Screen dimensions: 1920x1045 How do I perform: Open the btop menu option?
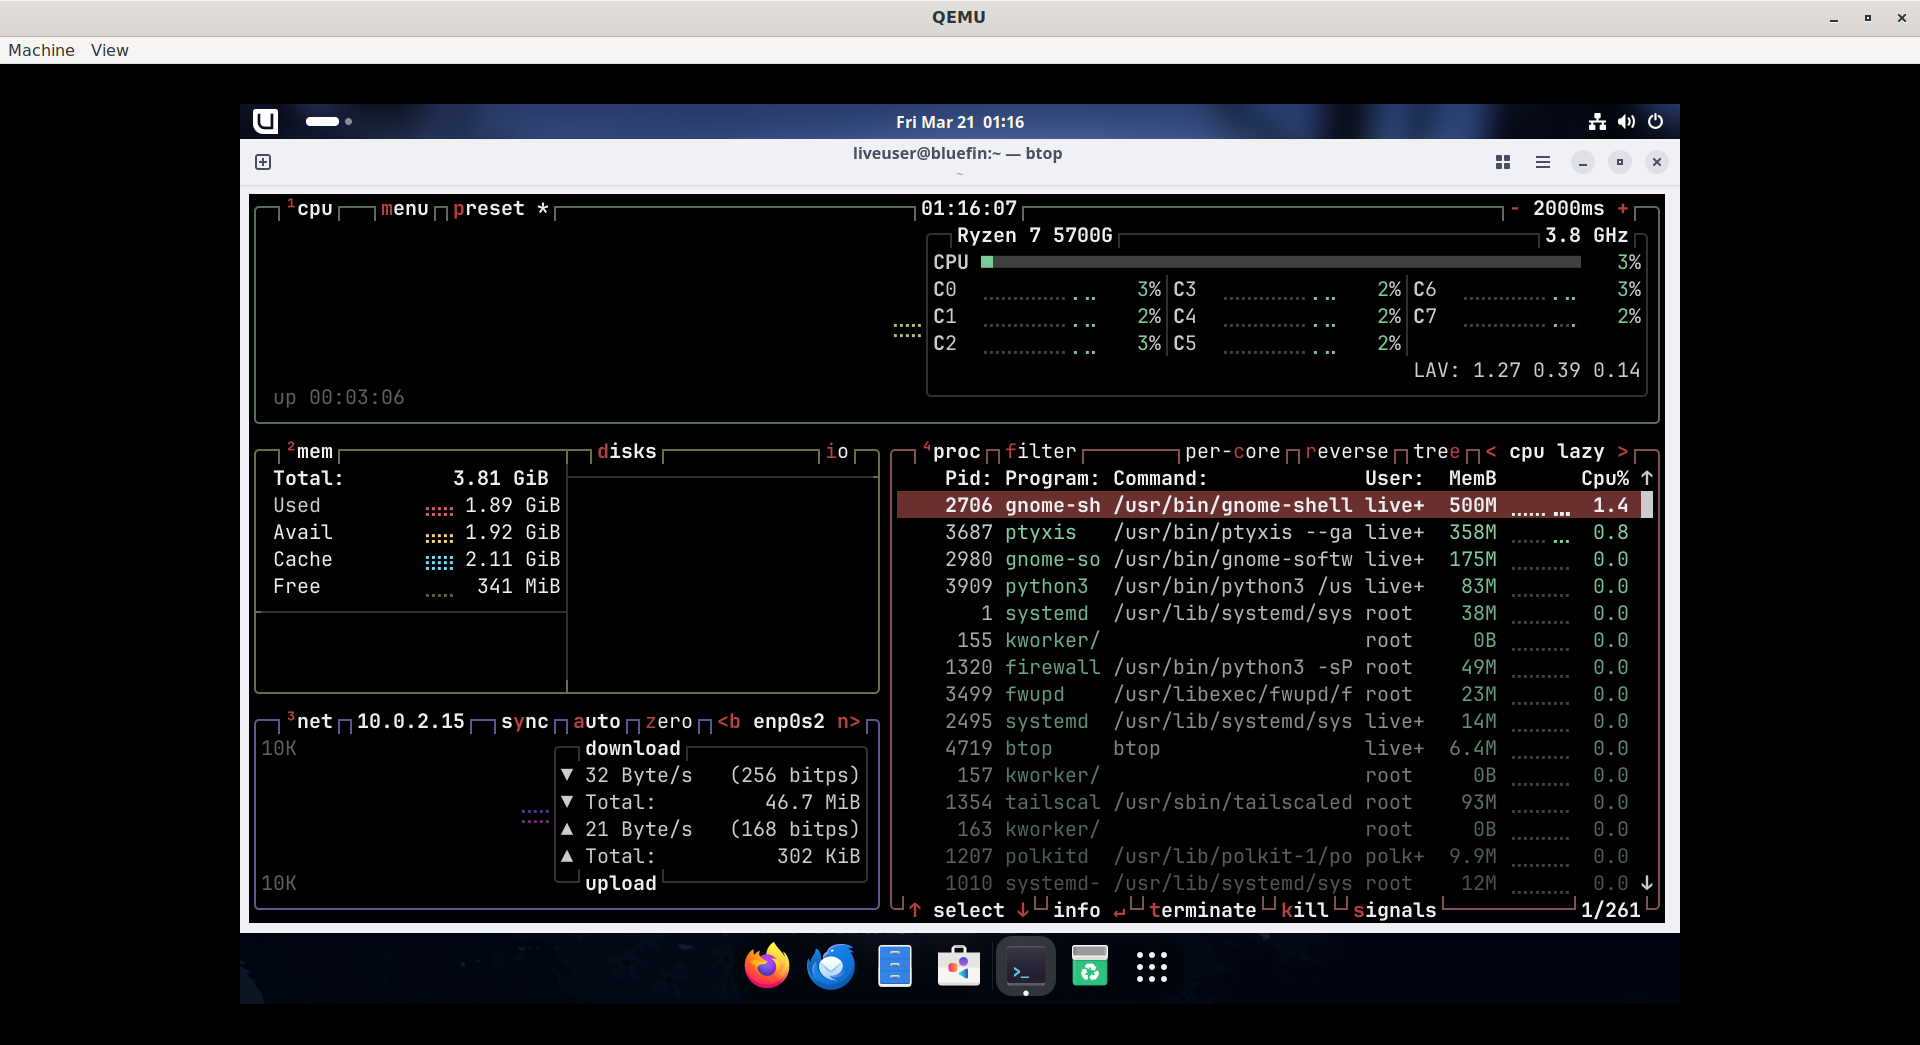[x=404, y=209]
